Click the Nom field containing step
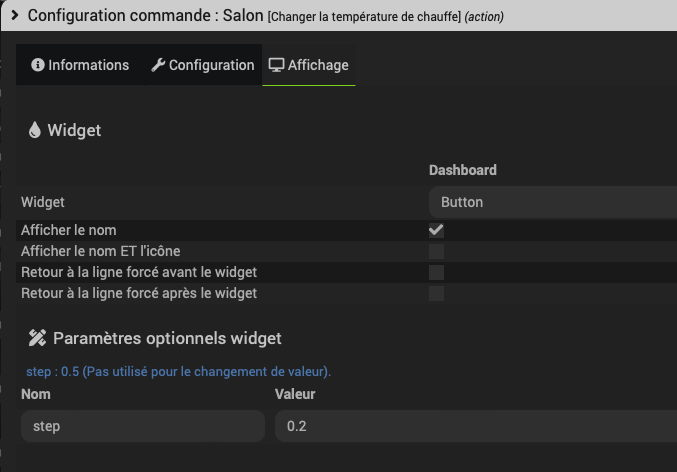This screenshot has width=677, height=472. (x=142, y=426)
